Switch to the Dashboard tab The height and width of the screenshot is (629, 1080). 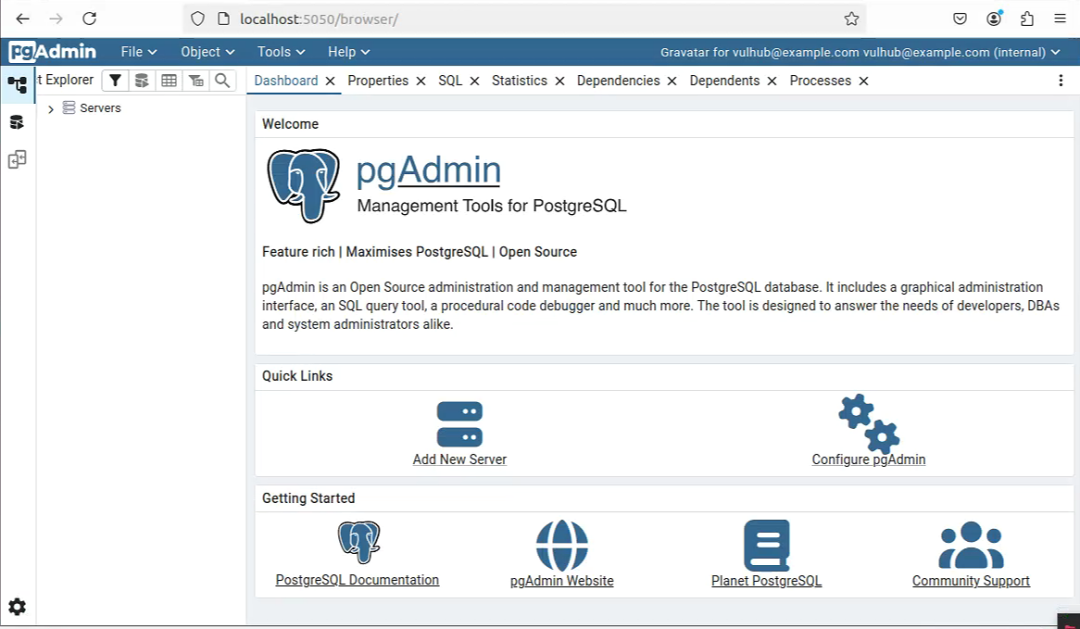click(286, 81)
